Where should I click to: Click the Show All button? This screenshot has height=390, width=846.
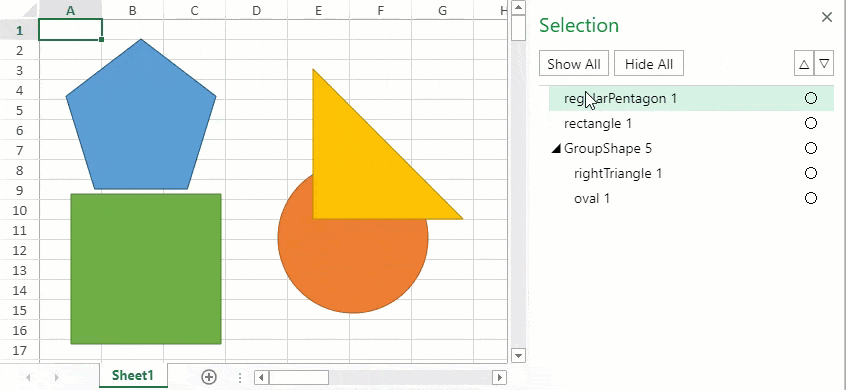(x=574, y=64)
